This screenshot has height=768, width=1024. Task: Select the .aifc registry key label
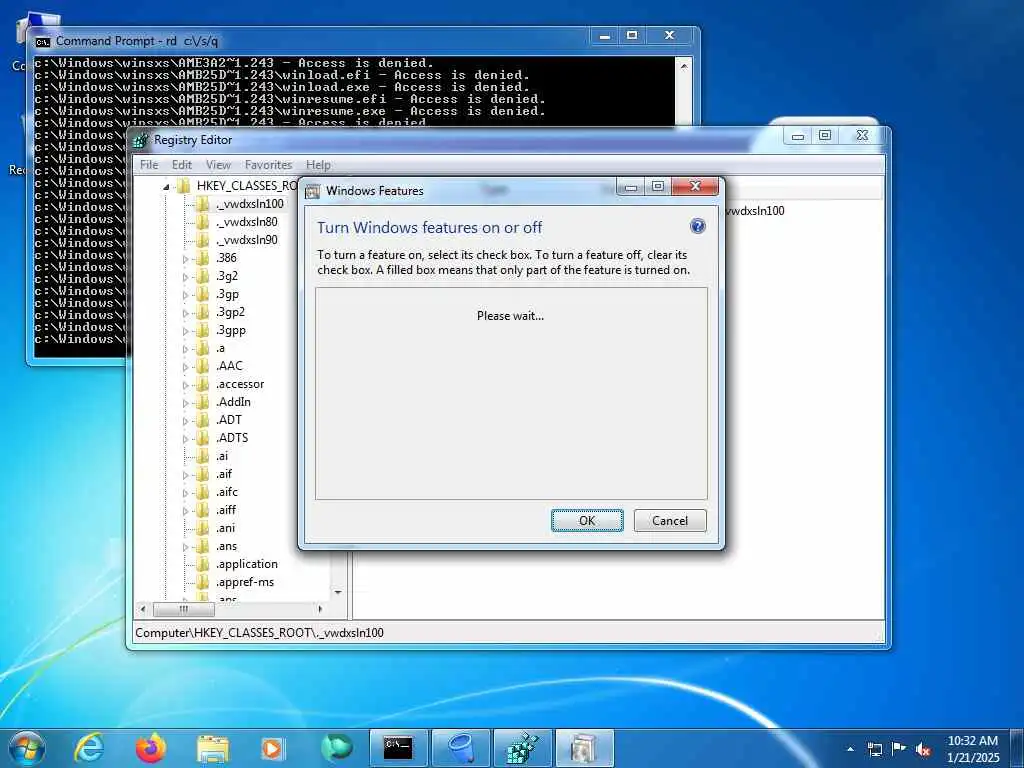pos(227,492)
